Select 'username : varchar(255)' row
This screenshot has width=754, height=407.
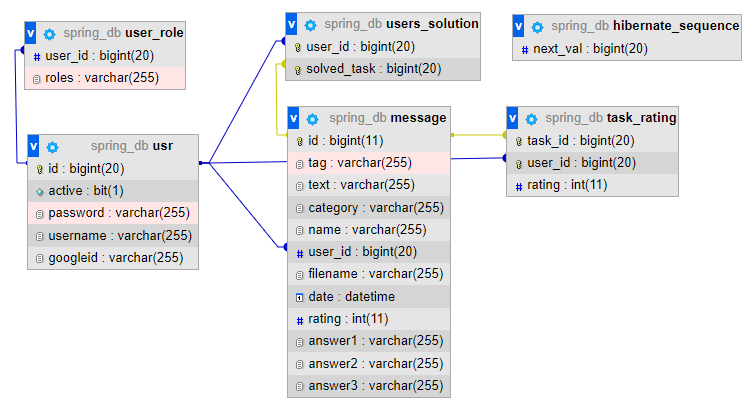pos(113,236)
